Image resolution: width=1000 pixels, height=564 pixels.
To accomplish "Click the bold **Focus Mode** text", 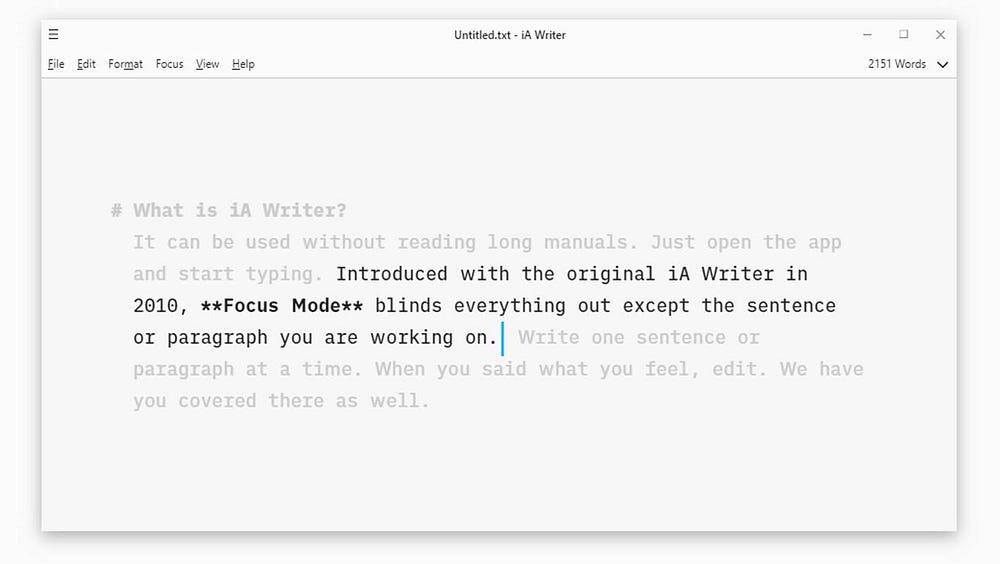I will click(x=281, y=306).
